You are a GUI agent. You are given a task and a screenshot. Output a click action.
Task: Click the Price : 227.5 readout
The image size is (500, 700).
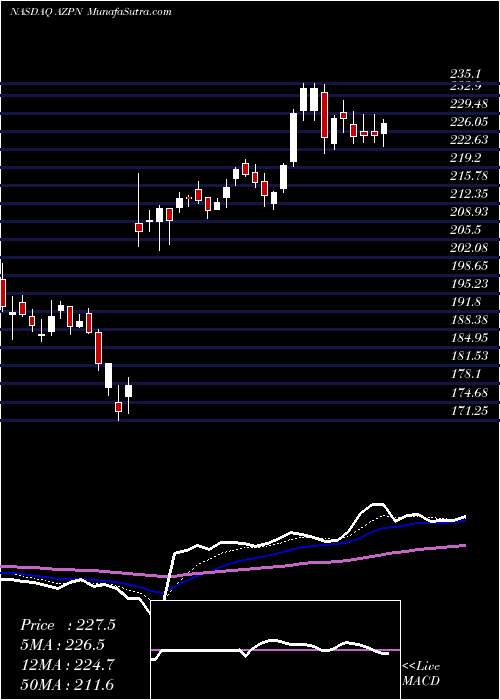pos(68,625)
